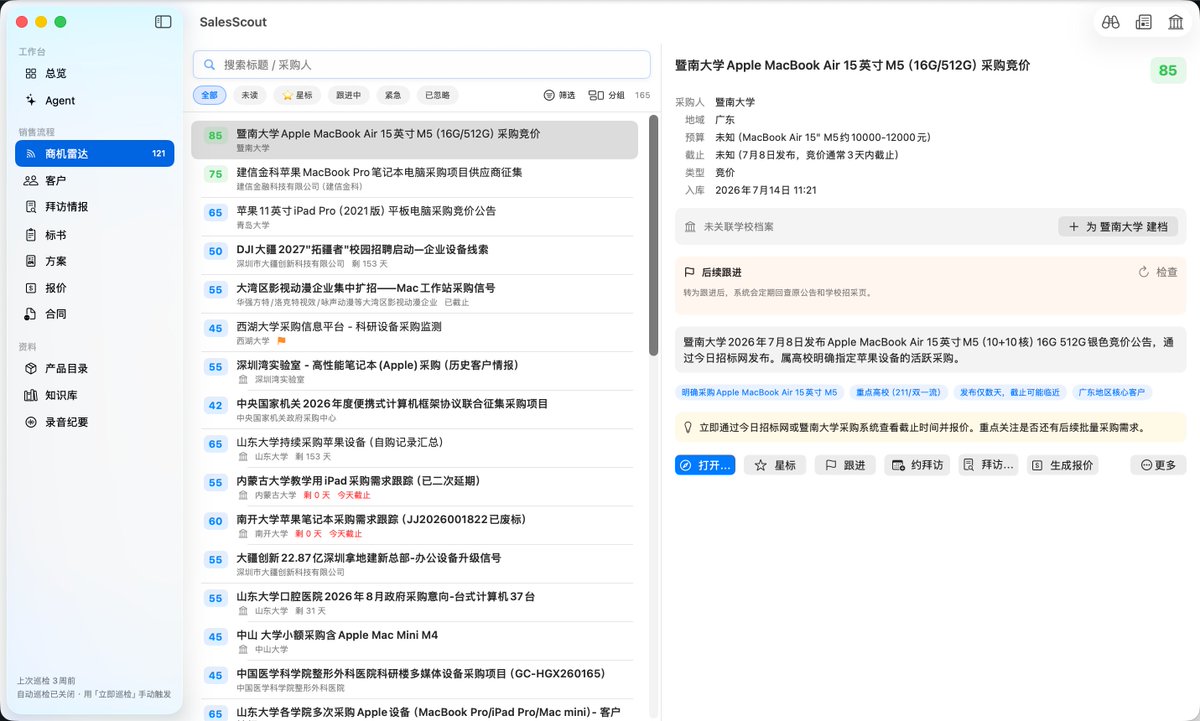Click the 约拜访 calendar button
Viewport: 1200px width, 721px height.
point(917,465)
